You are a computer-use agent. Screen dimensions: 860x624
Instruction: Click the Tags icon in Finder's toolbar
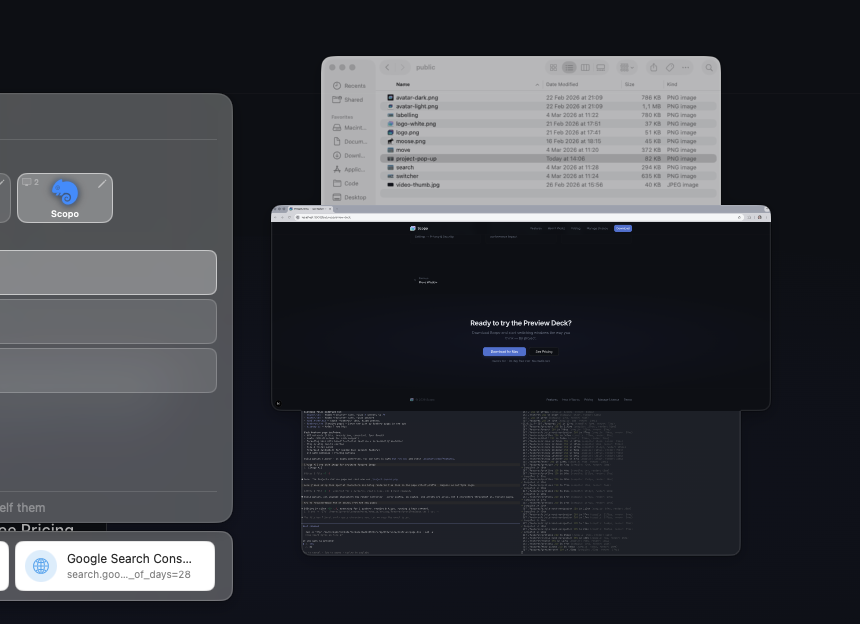[670, 67]
